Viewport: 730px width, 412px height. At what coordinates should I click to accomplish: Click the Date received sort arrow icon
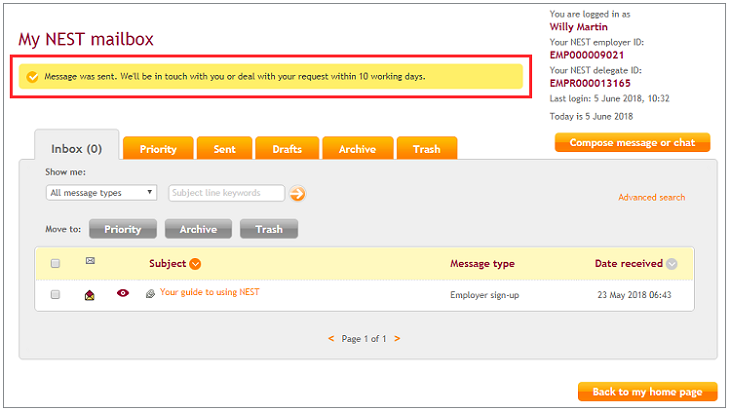[671, 264]
